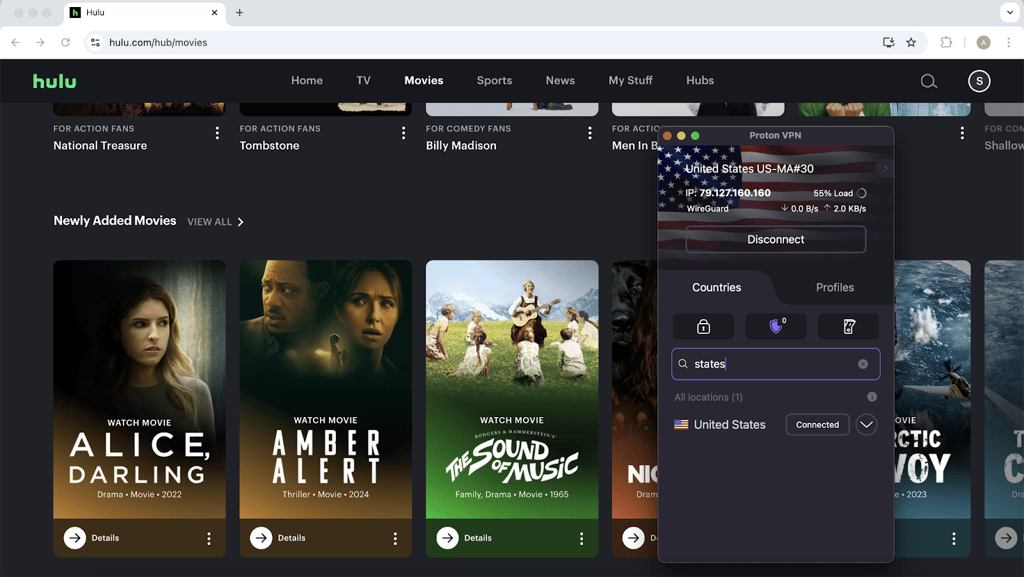Open the Billy Madison title
The height and width of the screenshot is (577, 1024).
click(x=461, y=146)
